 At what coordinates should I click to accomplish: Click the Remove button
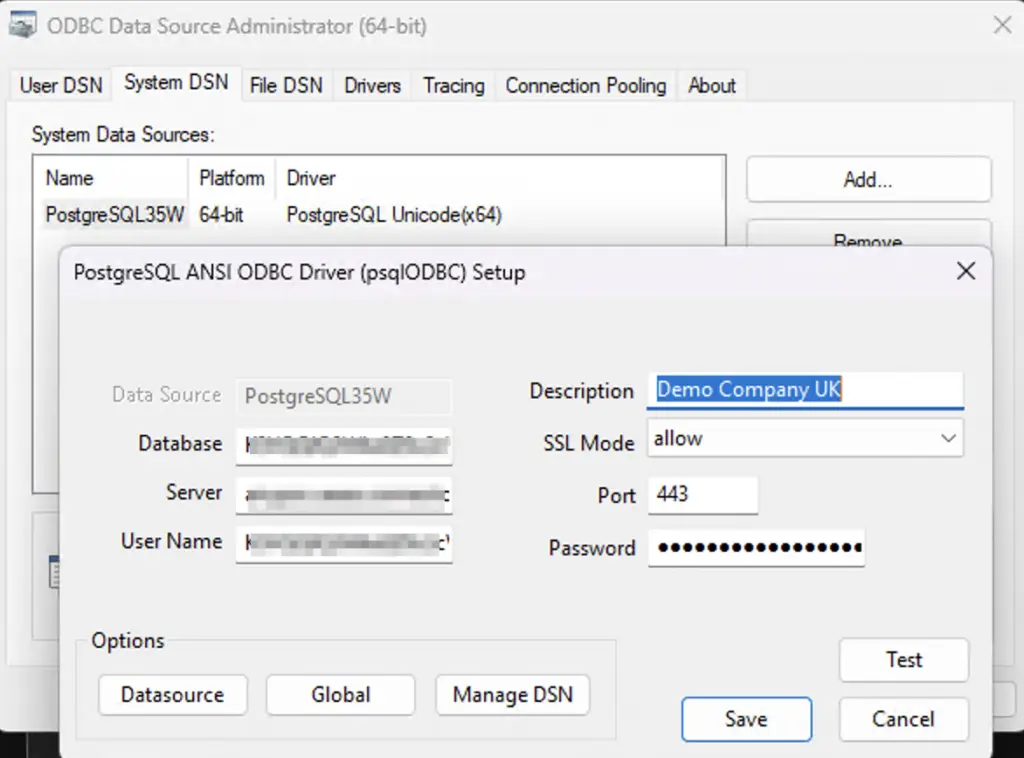pyautogui.click(x=867, y=240)
